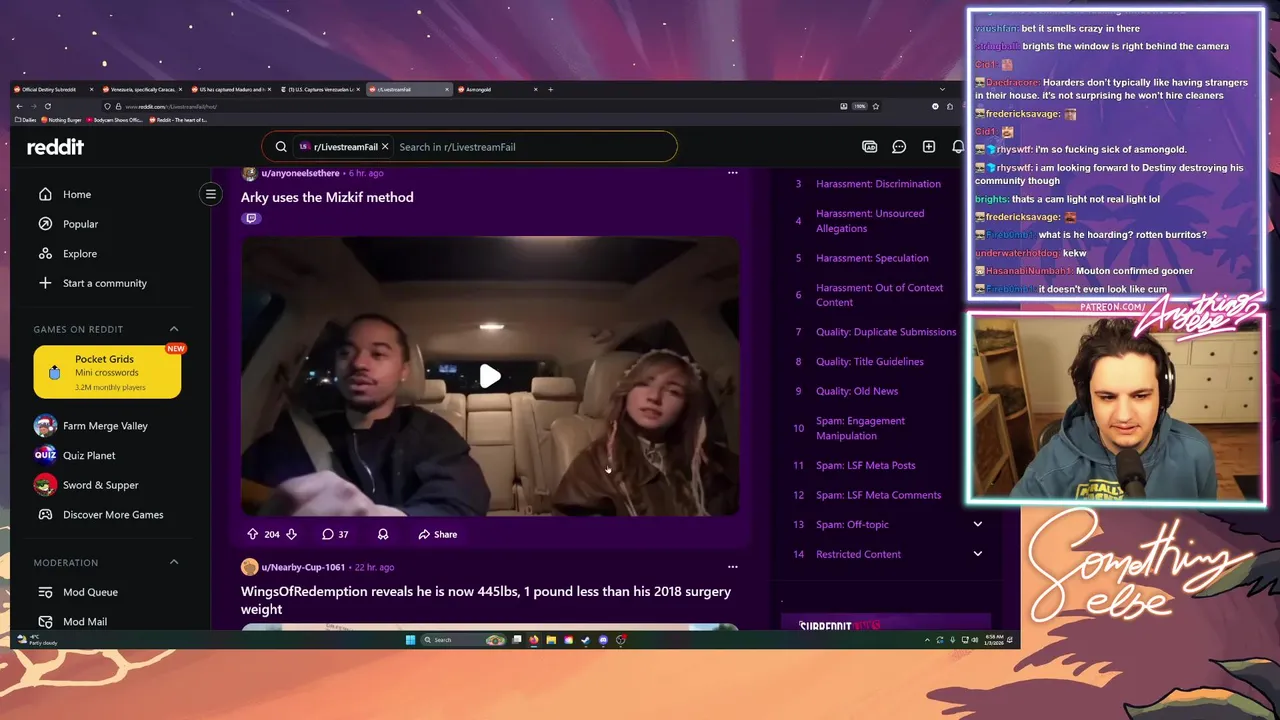Screen dimensions: 1280x720
Task: Share the Arky Mizkif post
Action: tap(438, 534)
